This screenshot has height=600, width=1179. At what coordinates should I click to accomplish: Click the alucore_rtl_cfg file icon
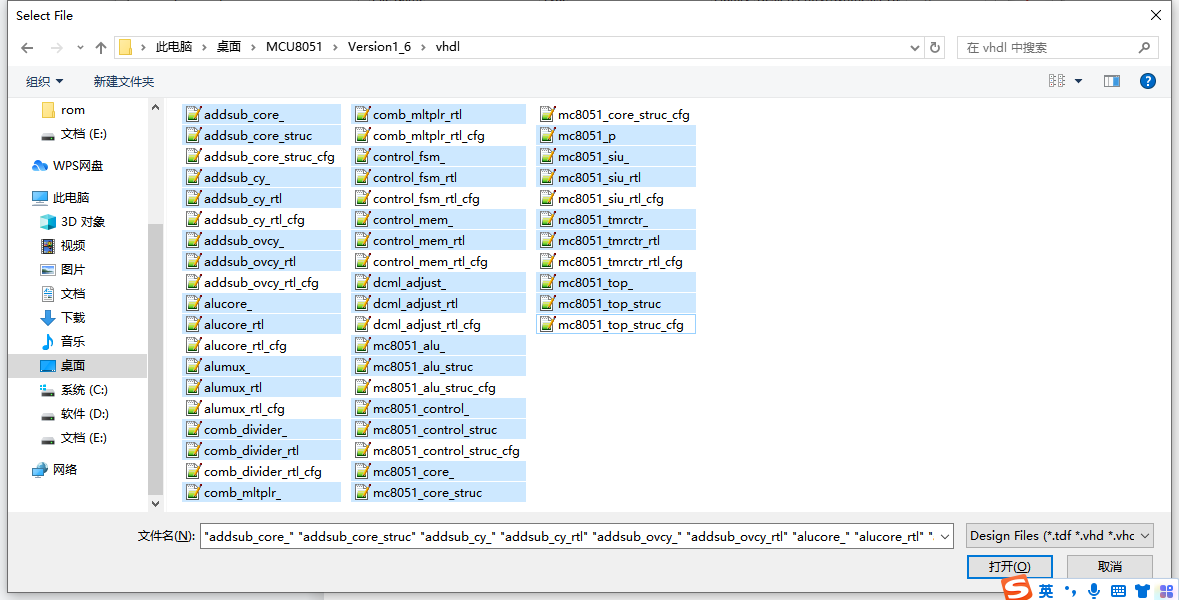tap(193, 346)
